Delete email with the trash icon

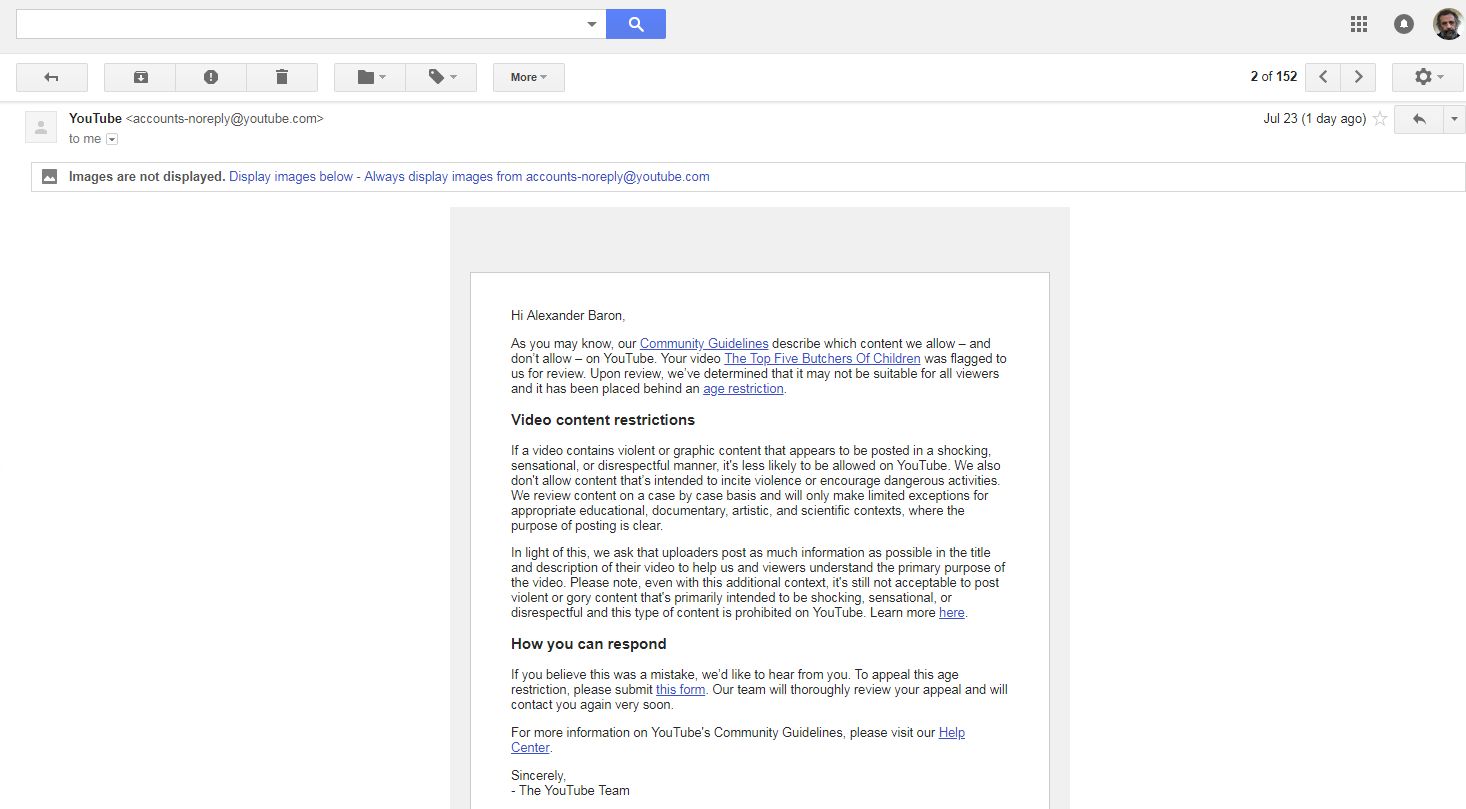coord(282,77)
